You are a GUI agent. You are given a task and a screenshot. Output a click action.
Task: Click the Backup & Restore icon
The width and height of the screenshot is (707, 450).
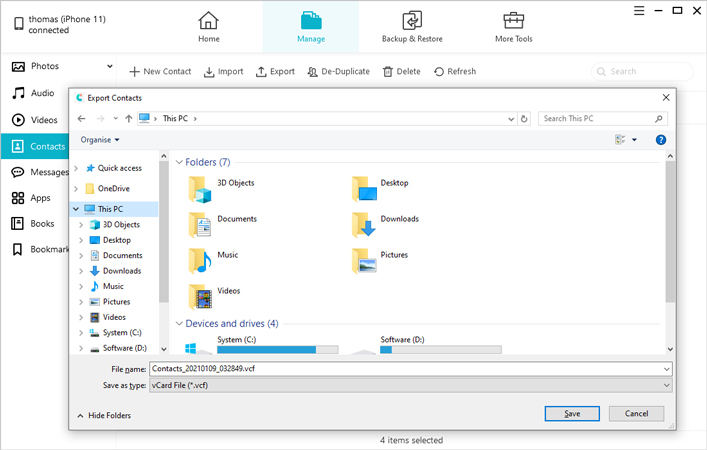pos(411,21)
